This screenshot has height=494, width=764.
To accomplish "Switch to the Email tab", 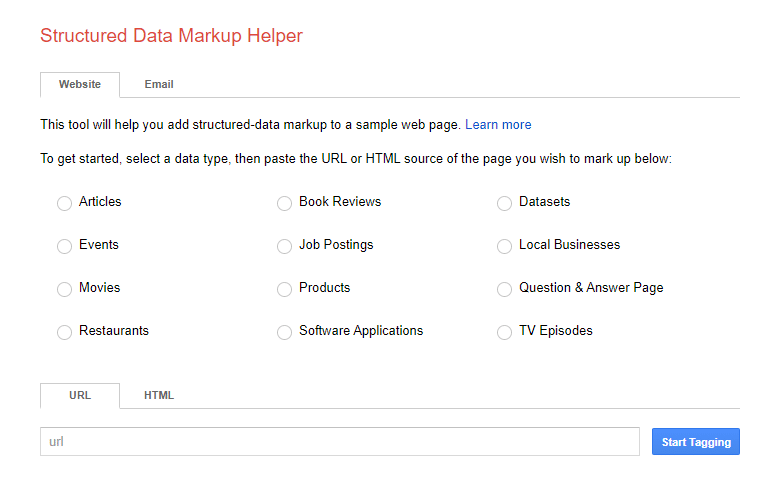I will (x=159, y=85).
